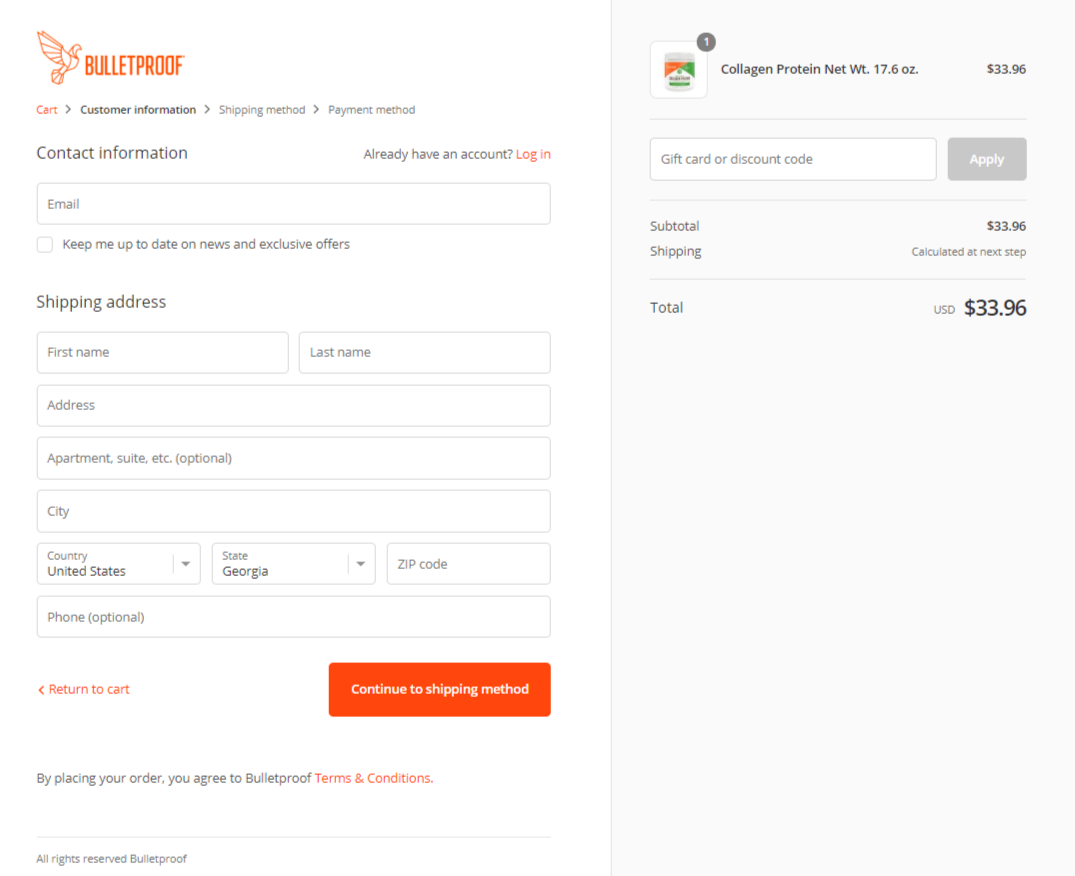Return to cart link
The image size is (1075, 876).
pos(84,690)
